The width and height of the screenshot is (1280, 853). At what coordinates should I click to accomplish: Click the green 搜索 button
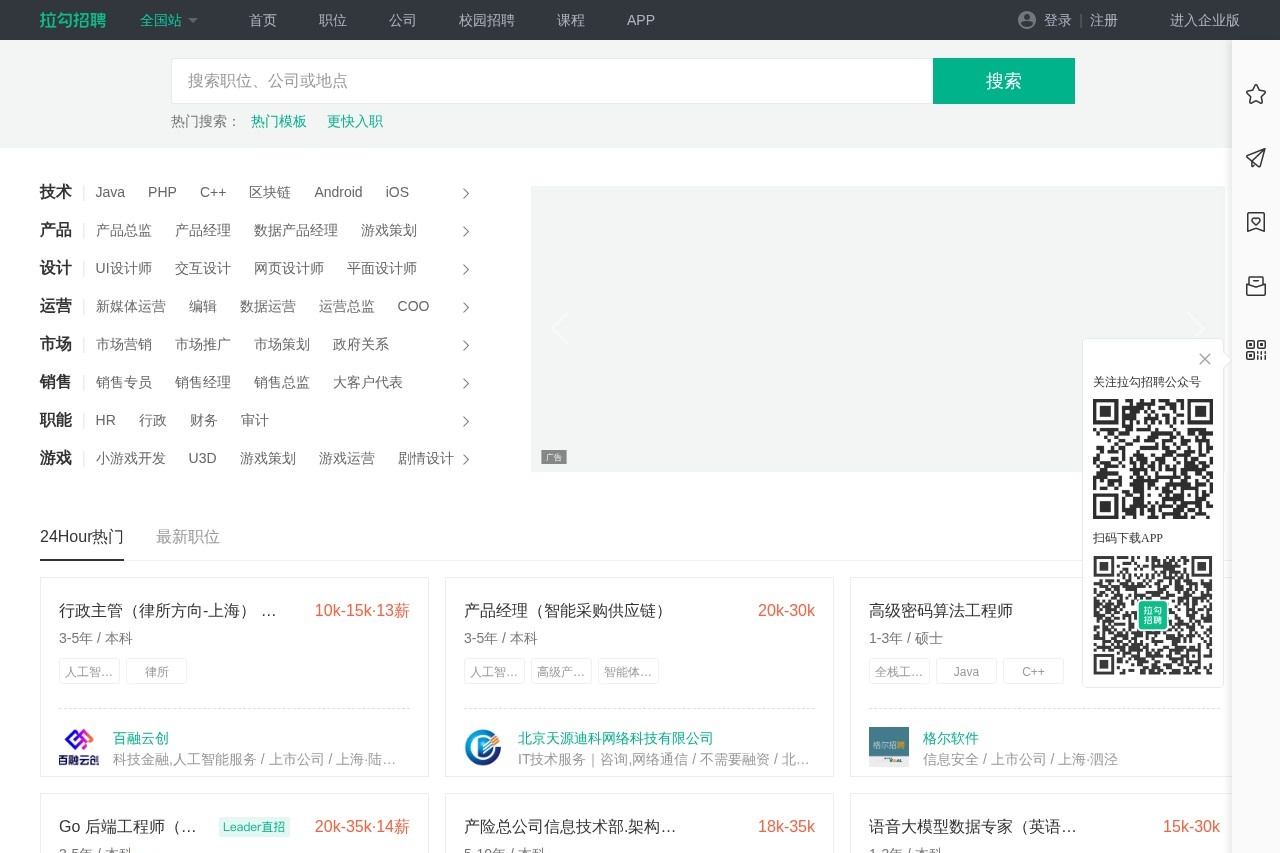(1004, 81)
